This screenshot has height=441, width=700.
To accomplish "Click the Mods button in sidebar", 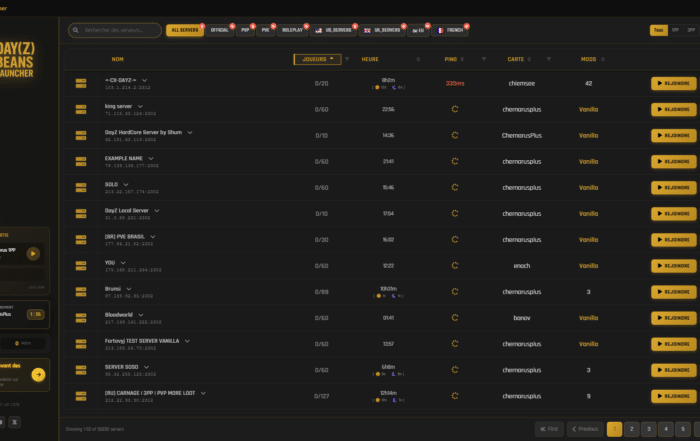I will tap(23, 343).
